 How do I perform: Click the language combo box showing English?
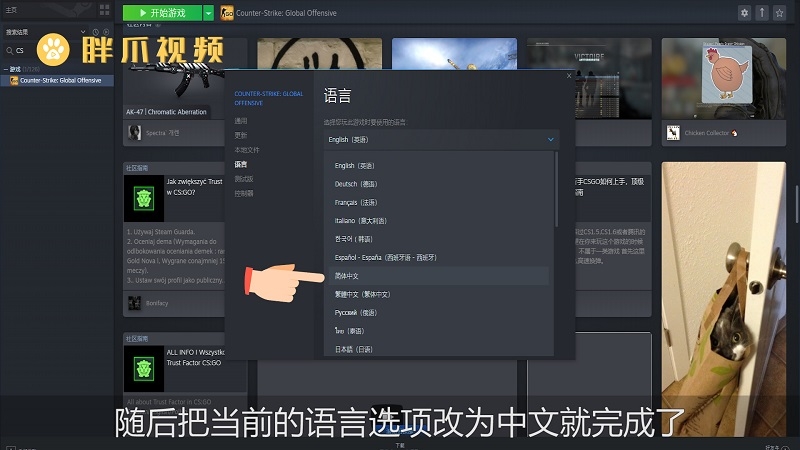click(x=441, y=139)
